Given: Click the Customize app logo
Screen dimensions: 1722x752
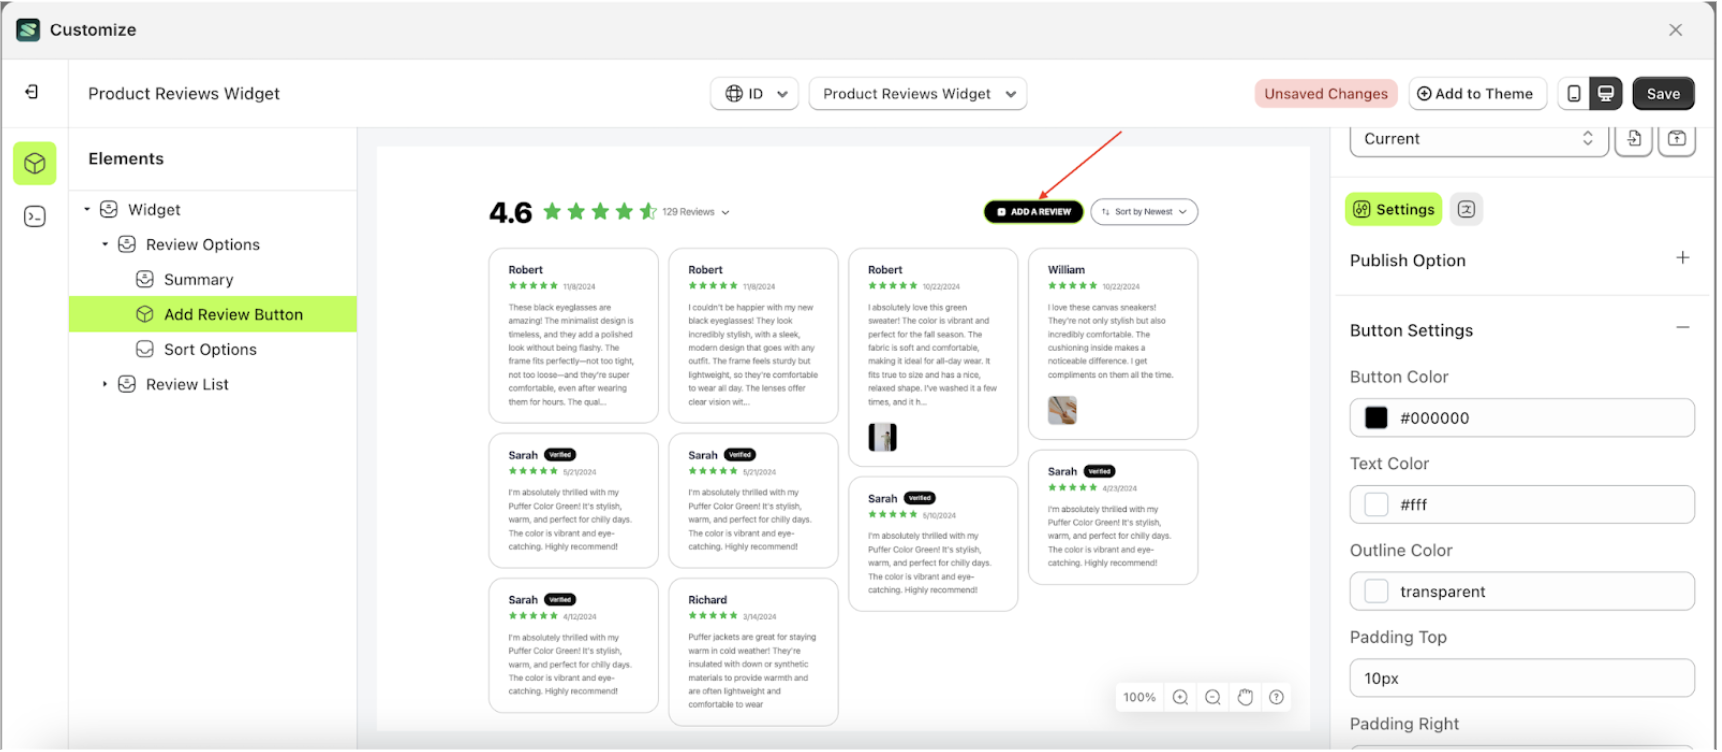Looking at the screenshot, I should (x=28, y=29).
